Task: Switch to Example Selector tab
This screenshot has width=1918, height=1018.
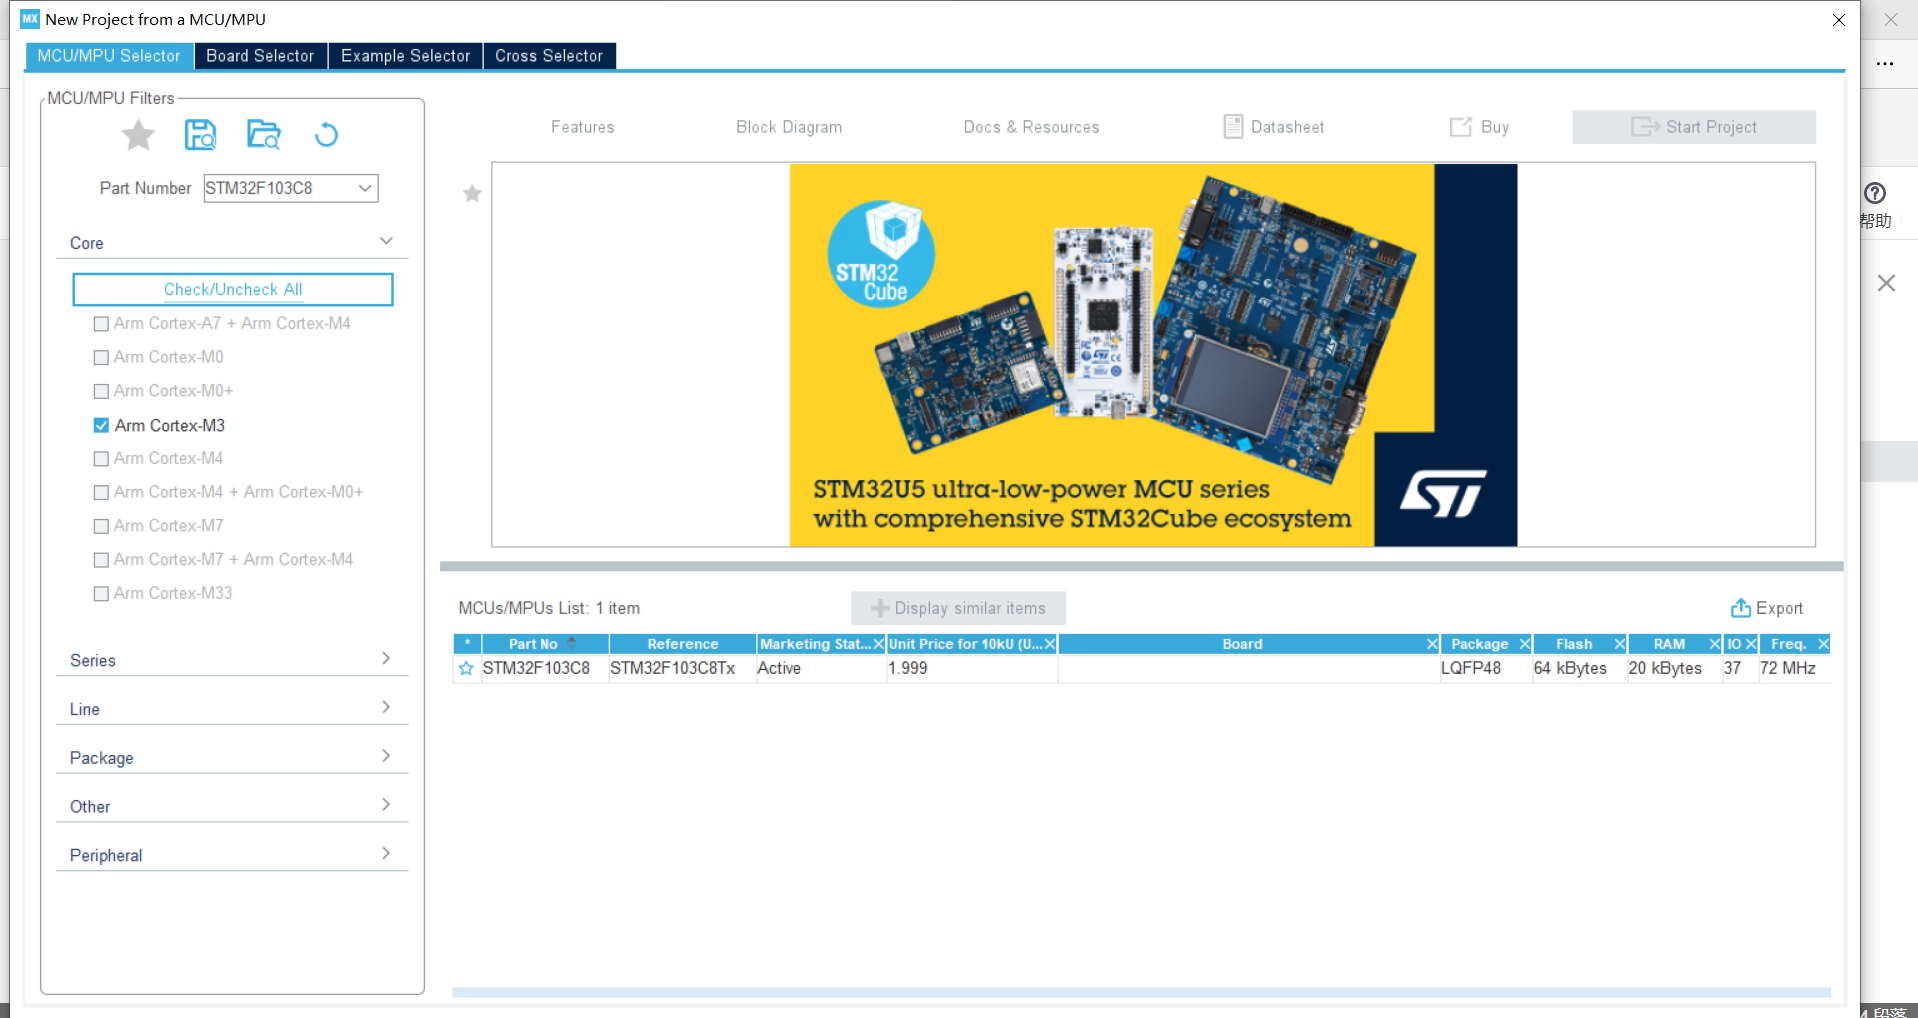Action: tap(405, 56)
